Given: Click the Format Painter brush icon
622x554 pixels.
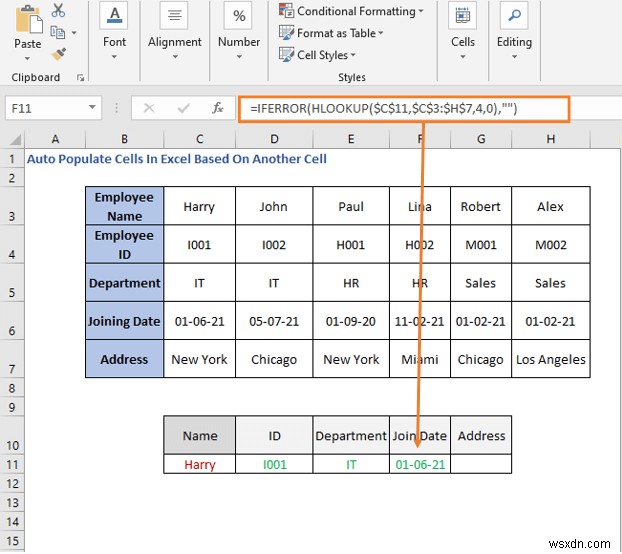Looking at the screenshot, I should tap(58, 54).
